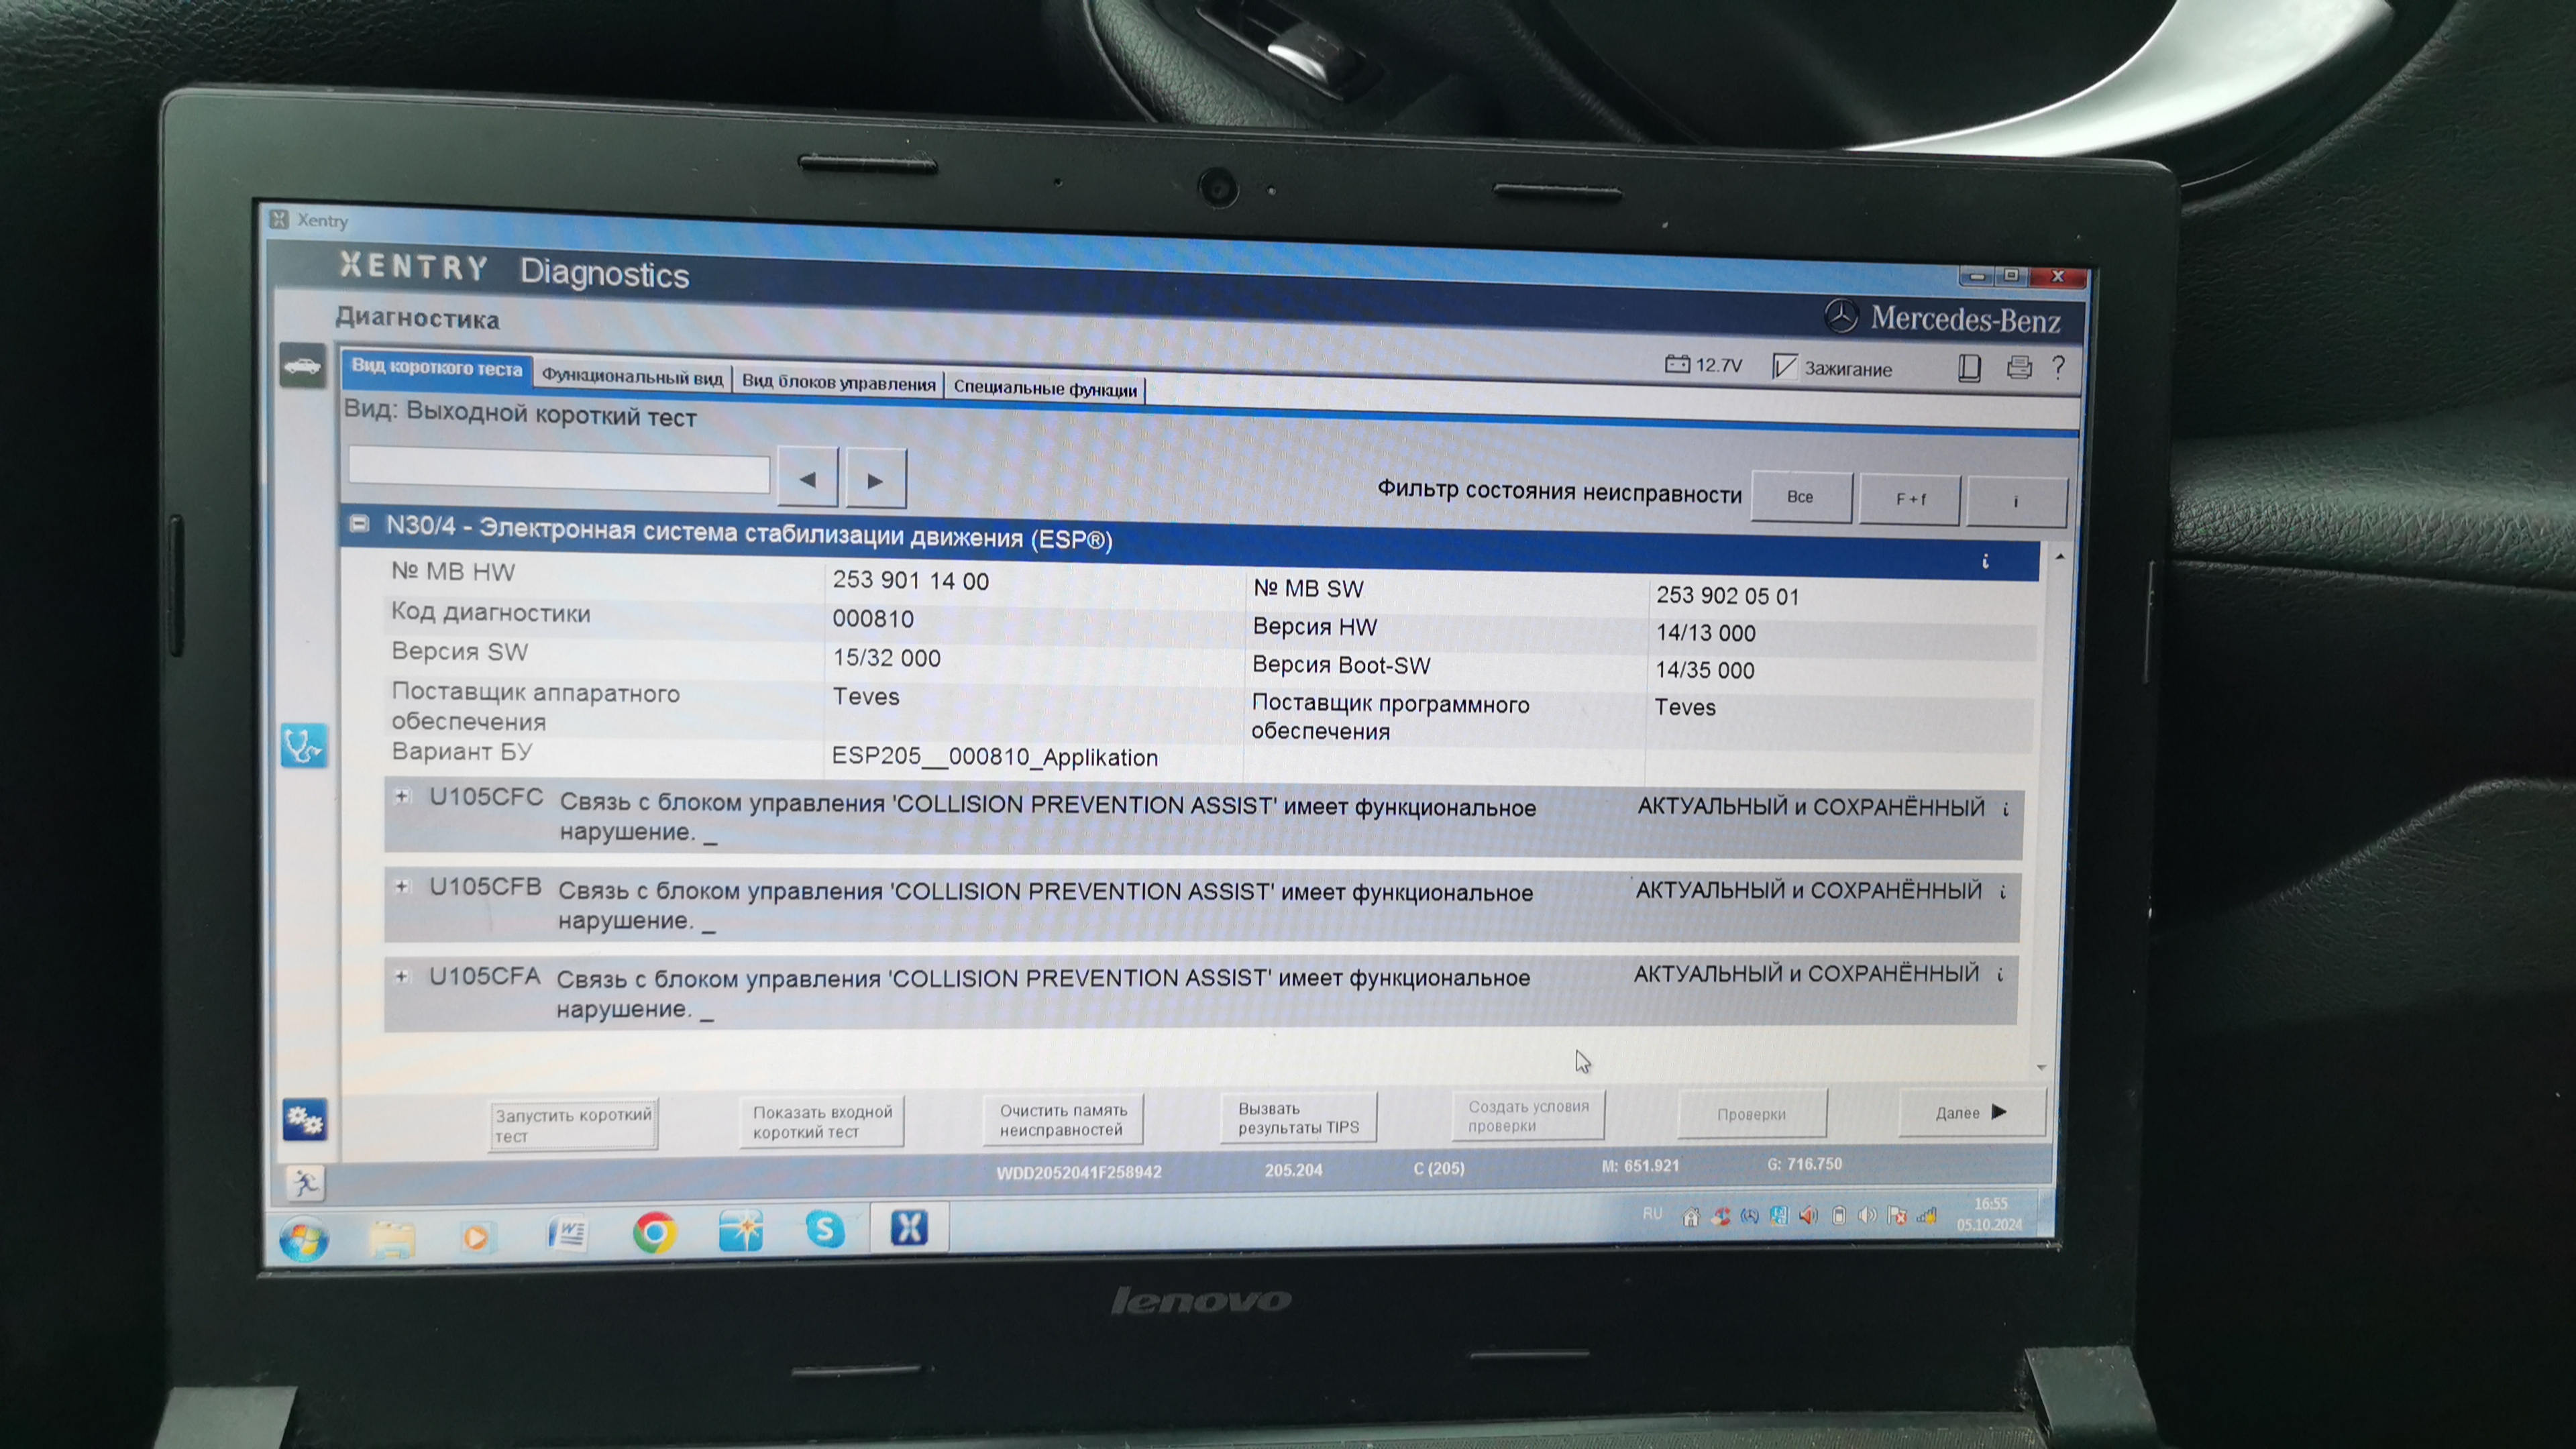
Task: Click 'Очистить память неисправностей' button
Action: click(x=1062, y=1120)
